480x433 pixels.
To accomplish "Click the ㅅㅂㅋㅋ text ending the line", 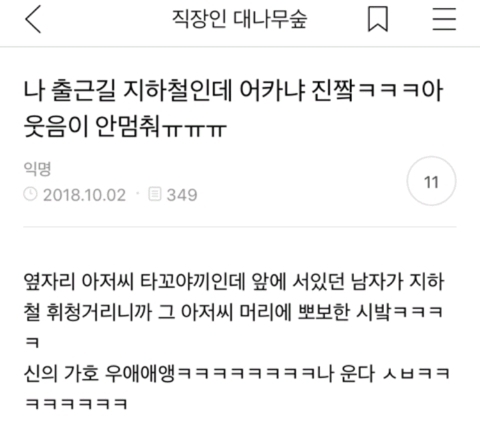I will (x=416, y=374).
